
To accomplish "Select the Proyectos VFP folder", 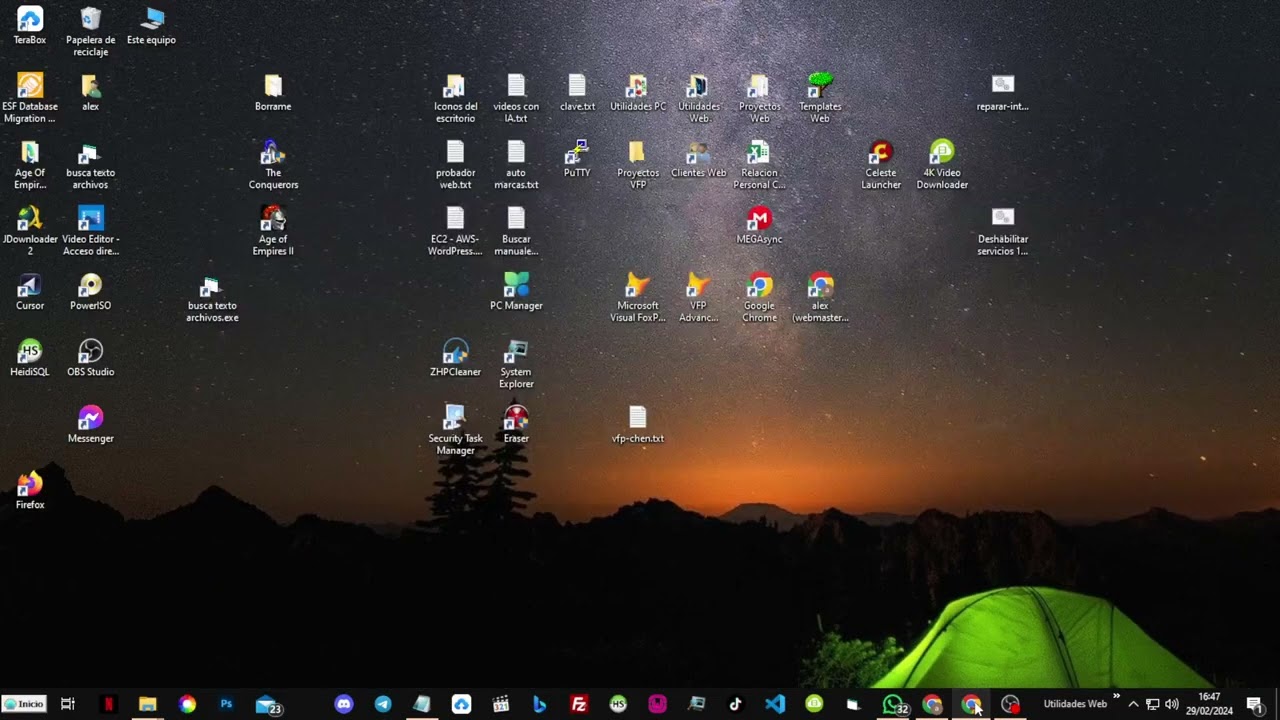I will click(x=638, y=165).
